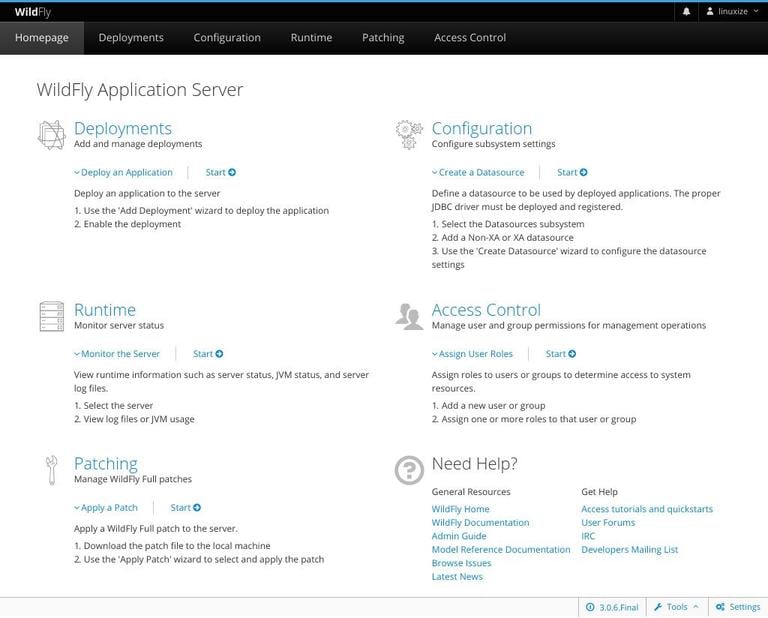This screenshot has height=618, width=768.
Task: Collapse the Deploy an Application section
Action: [x=124, y=172]
